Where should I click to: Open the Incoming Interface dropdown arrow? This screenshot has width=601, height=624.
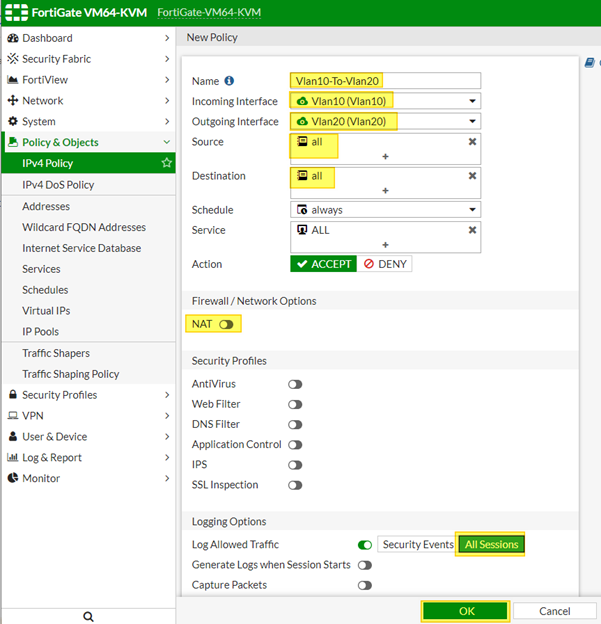(x=472, y=101)
